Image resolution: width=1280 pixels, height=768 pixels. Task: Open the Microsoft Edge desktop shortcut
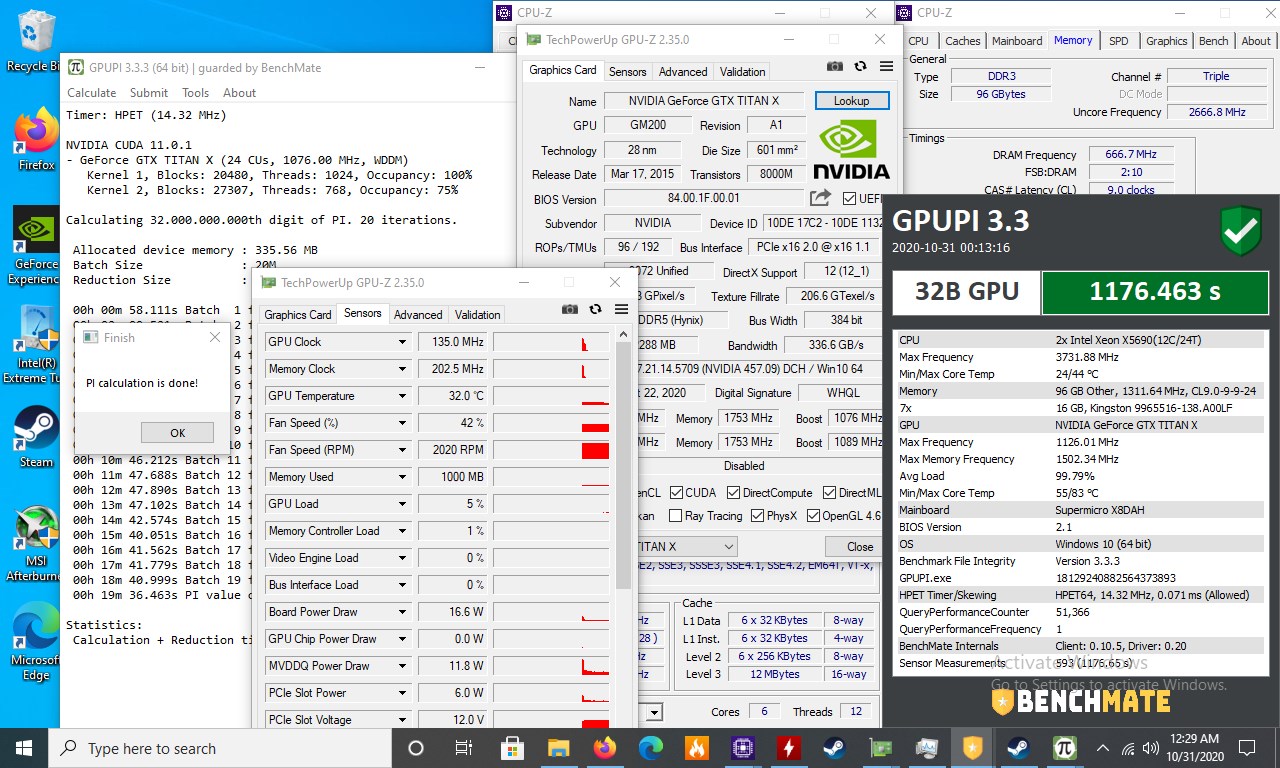coord(34,643)
